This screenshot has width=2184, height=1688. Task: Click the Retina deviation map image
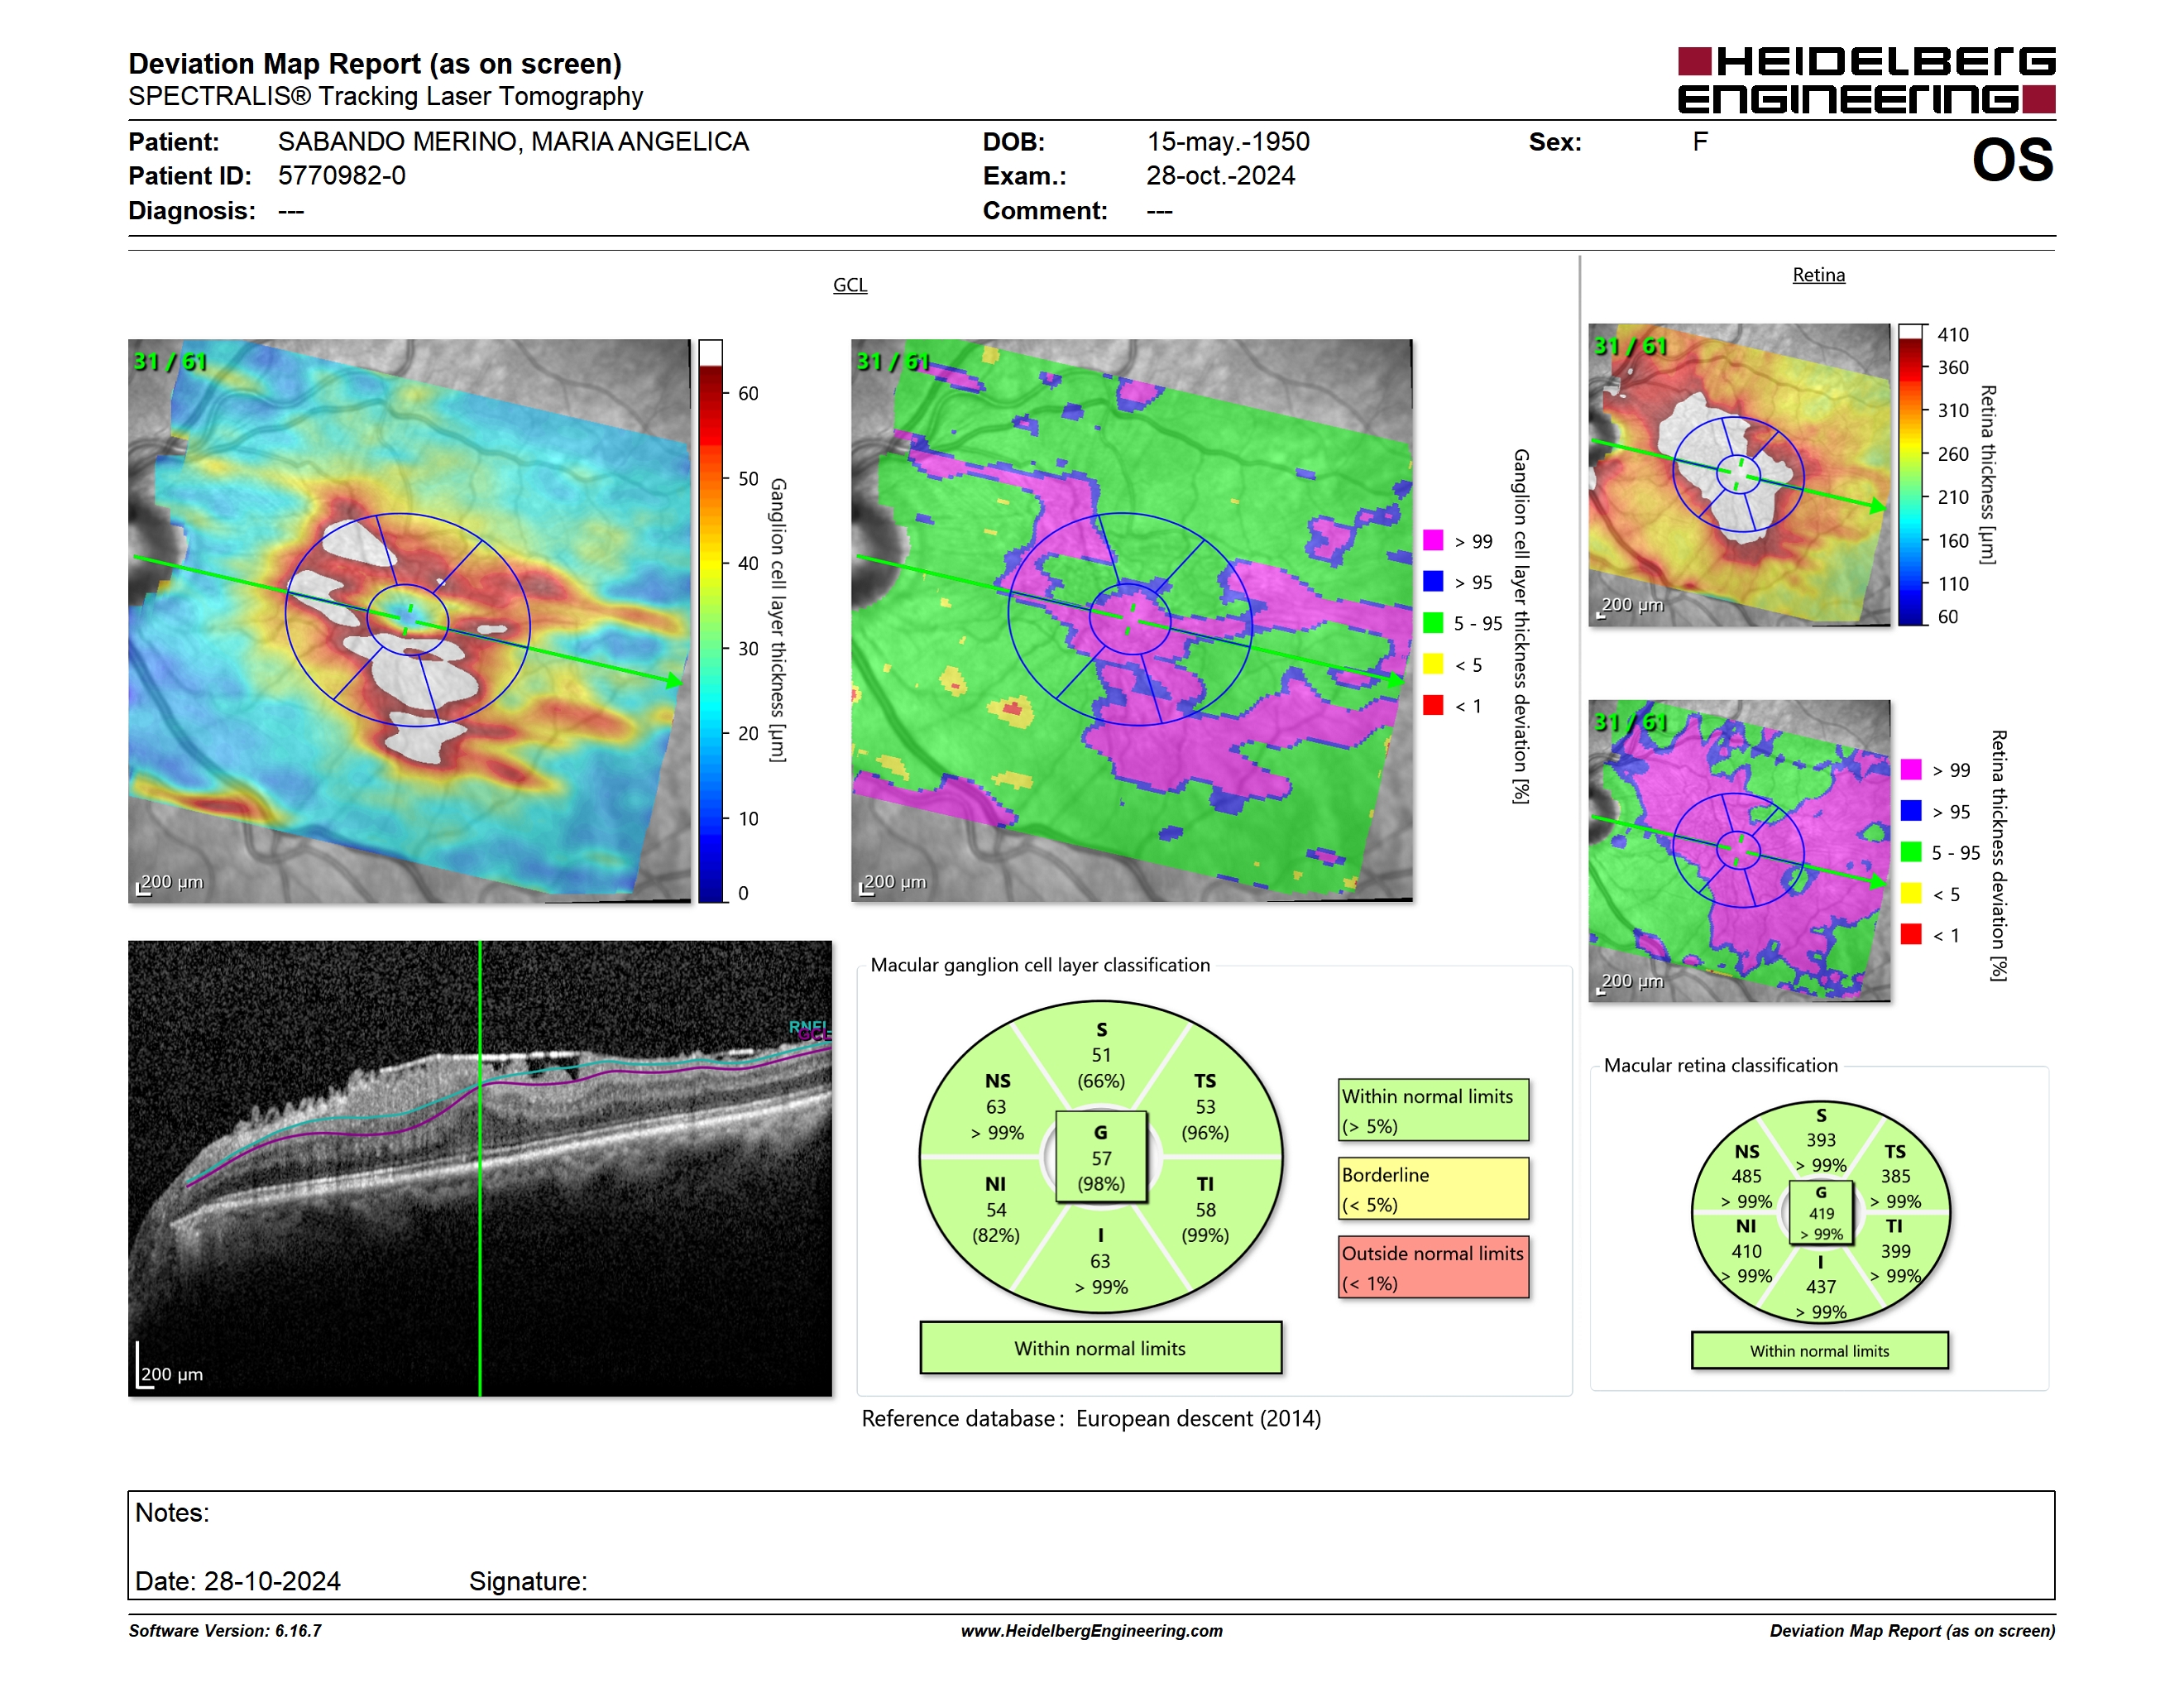pos(1739,851)
